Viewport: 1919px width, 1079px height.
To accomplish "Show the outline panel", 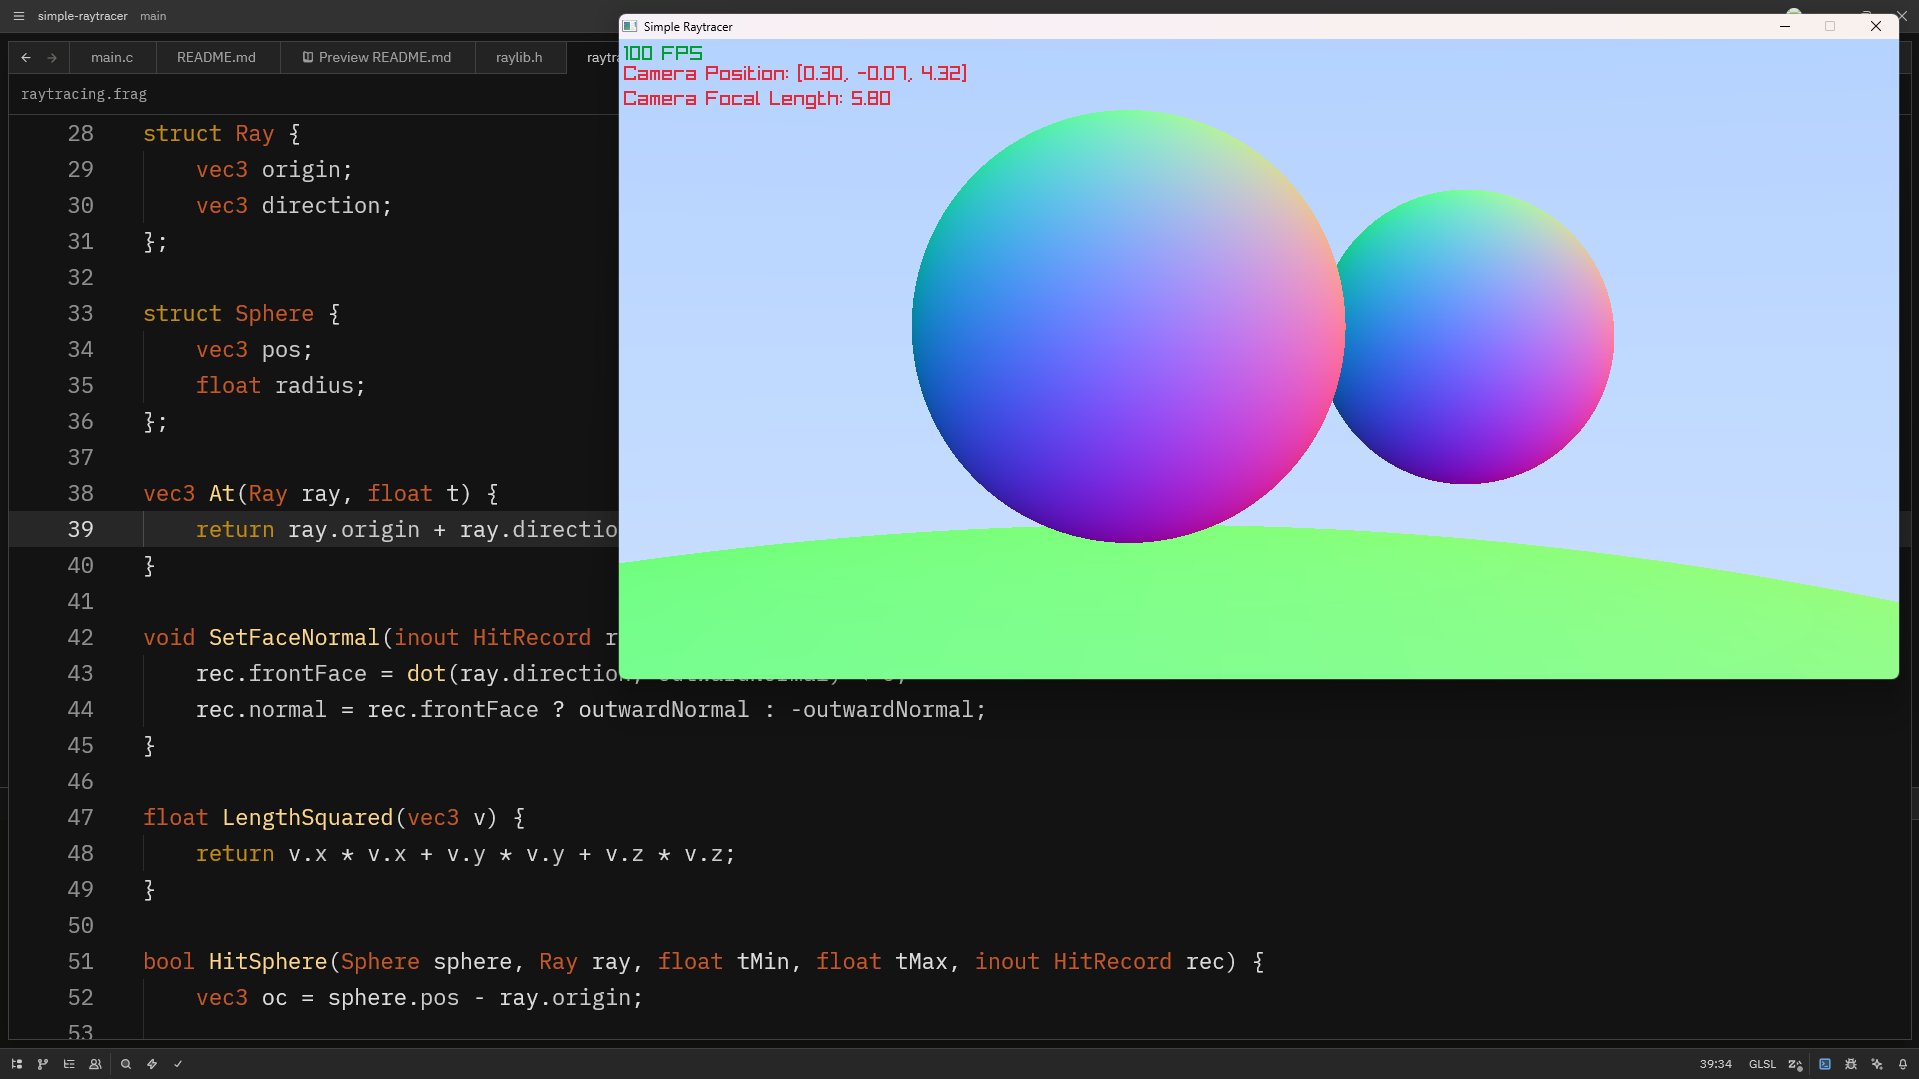I will click(69, 1064).
